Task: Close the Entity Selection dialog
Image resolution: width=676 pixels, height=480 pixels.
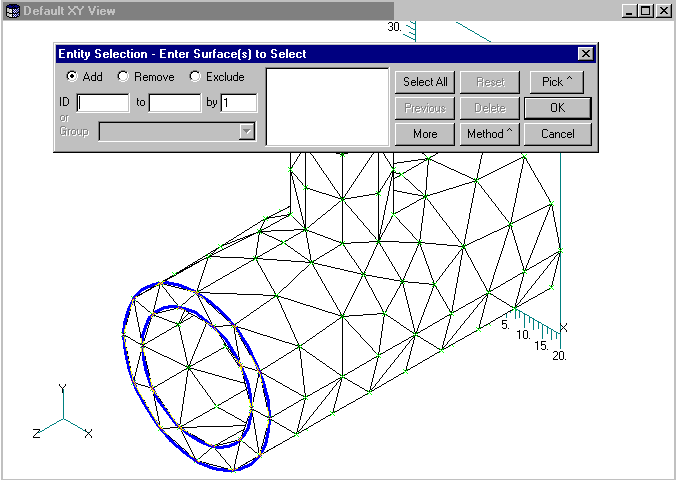Action: pyautogui.click(x=585, y=54)
